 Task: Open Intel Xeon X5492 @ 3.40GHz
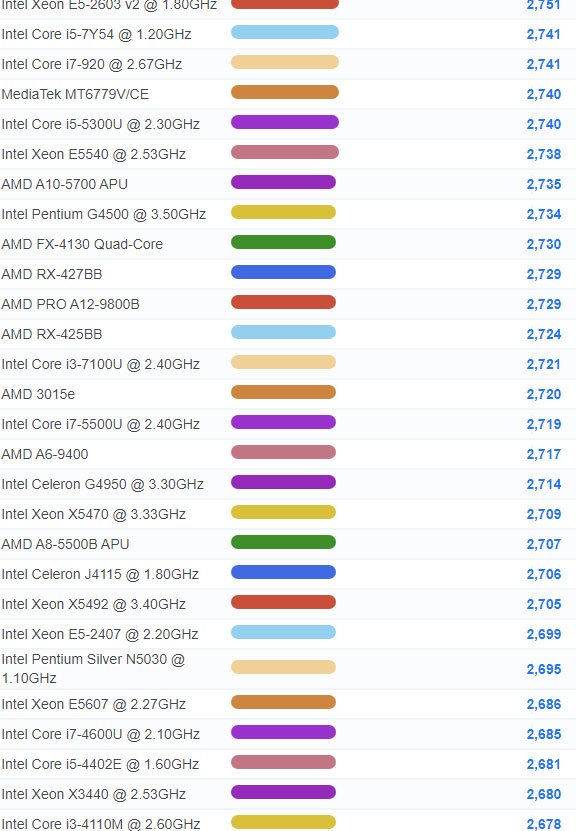pyautogui.click(x=94, y=604)
